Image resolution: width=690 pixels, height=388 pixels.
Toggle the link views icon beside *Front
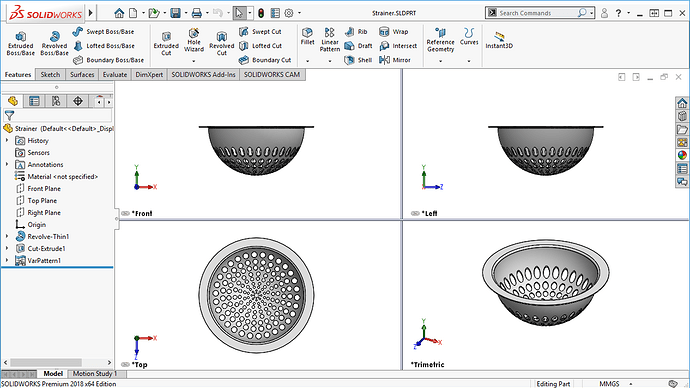[x=125, y=213]
